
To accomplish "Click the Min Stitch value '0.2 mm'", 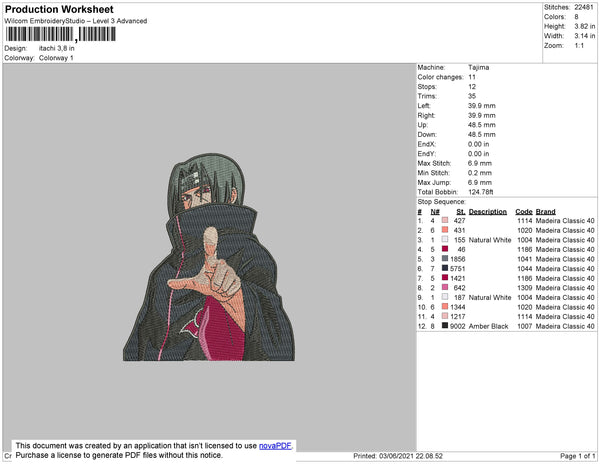I will coord(480,173).
